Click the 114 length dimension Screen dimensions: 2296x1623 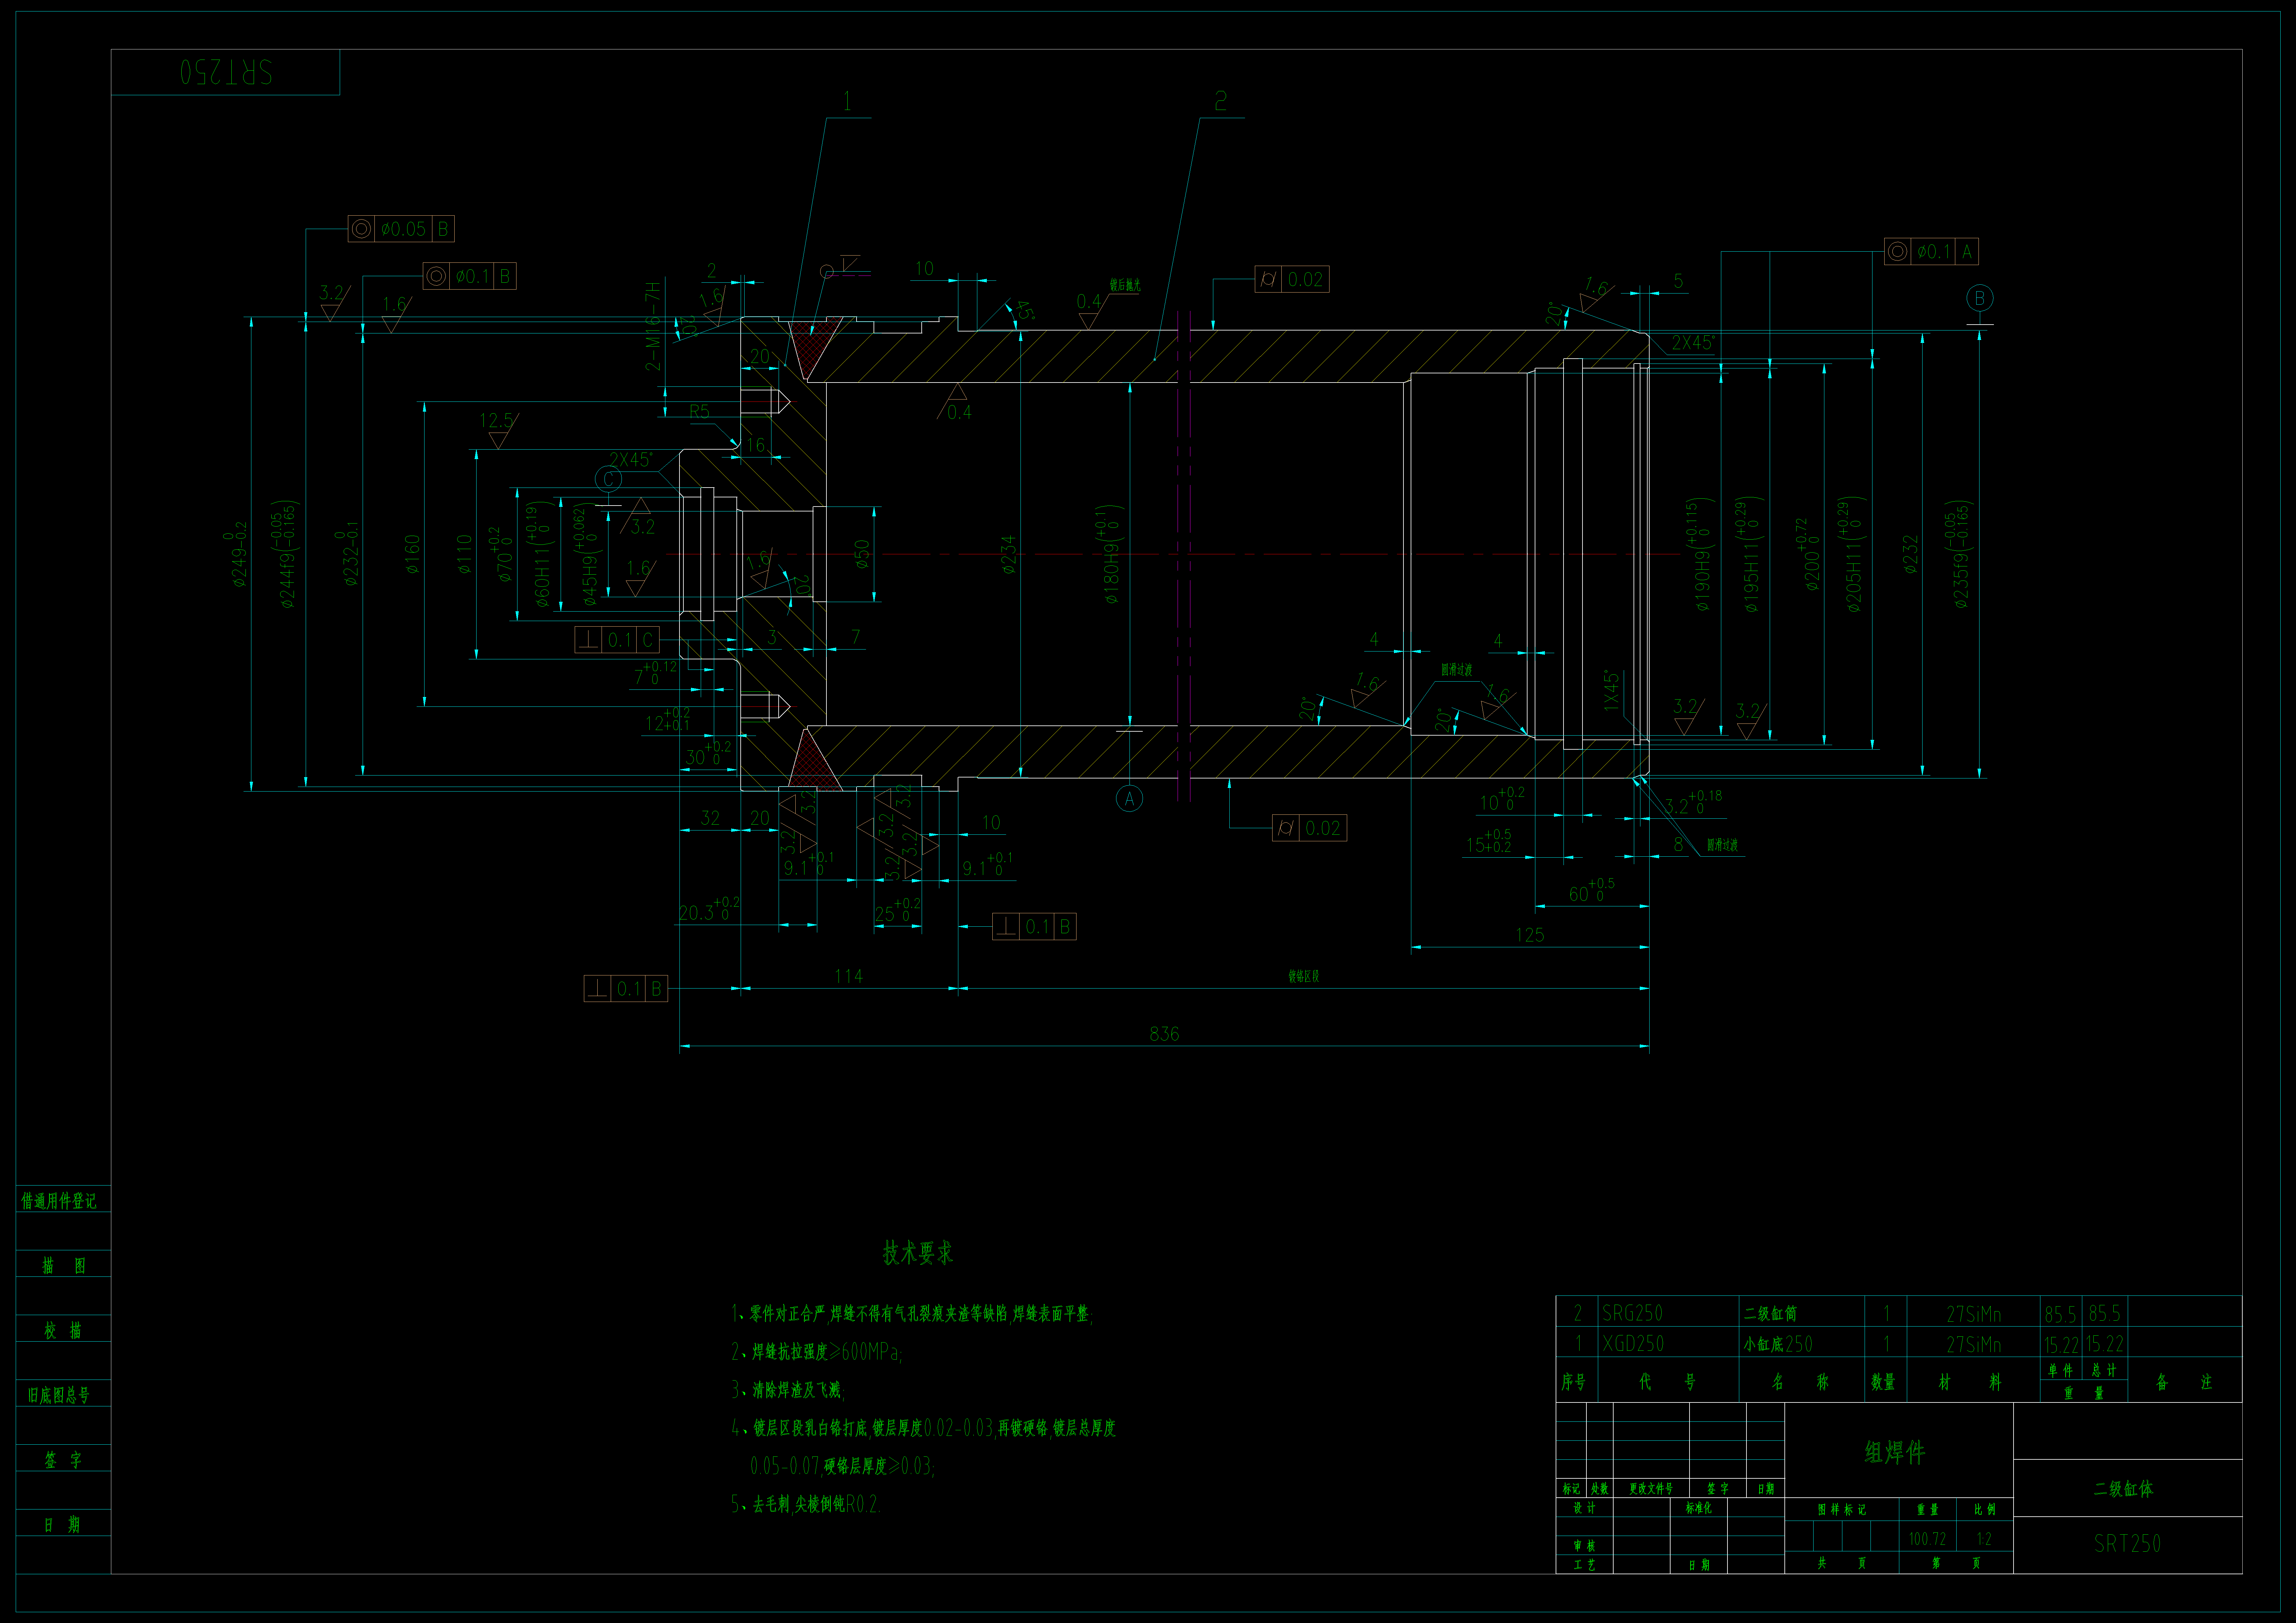tap(848, 976)
